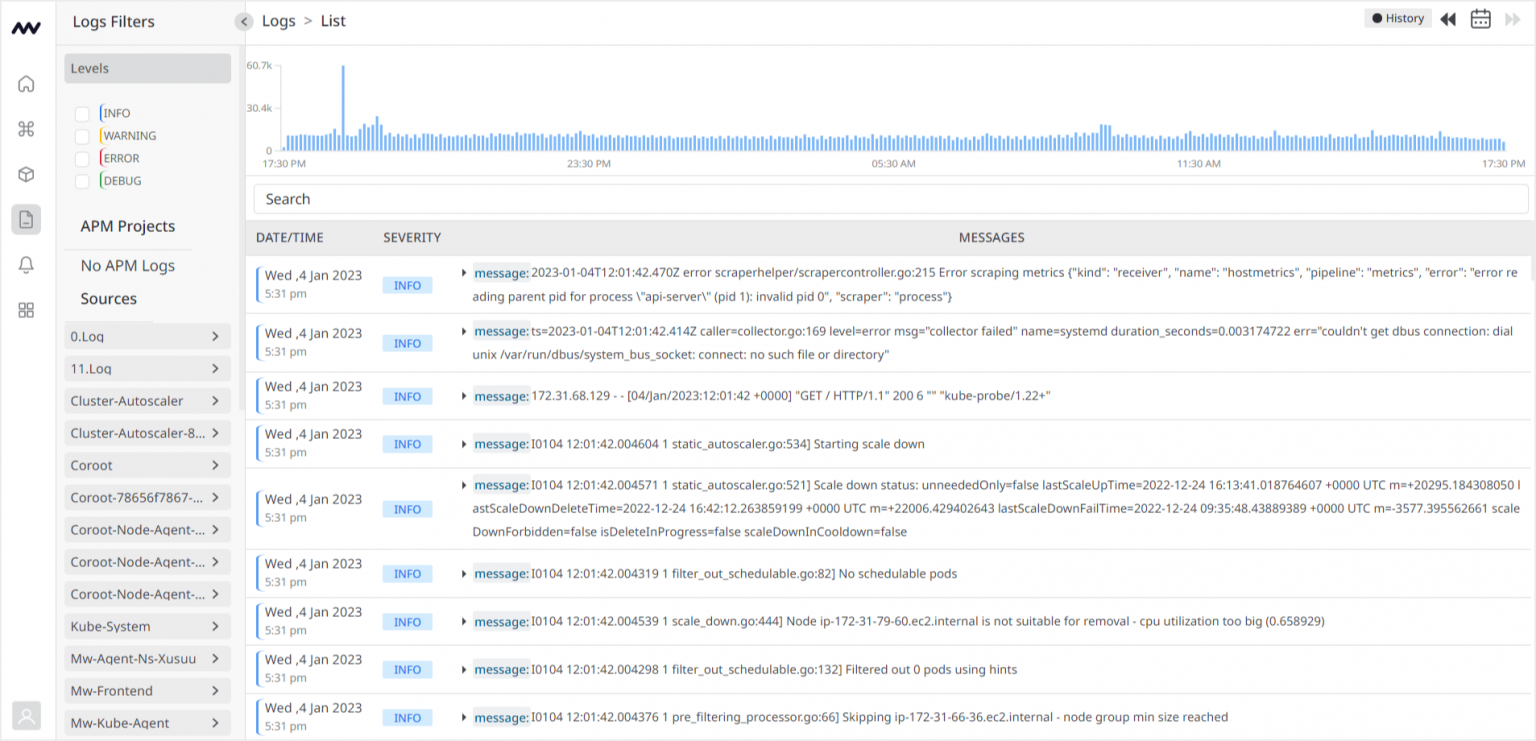
Task: Click the Middleware logo at top left
Action: point(26,26)
